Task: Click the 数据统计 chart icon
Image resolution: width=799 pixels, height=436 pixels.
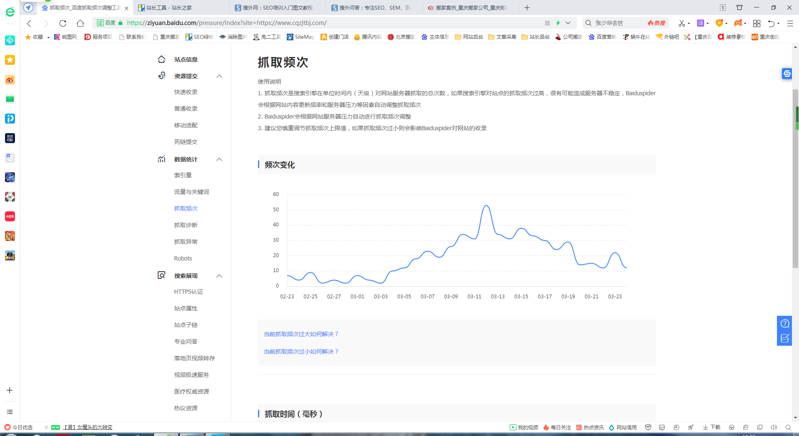Action: coord(161,159)
